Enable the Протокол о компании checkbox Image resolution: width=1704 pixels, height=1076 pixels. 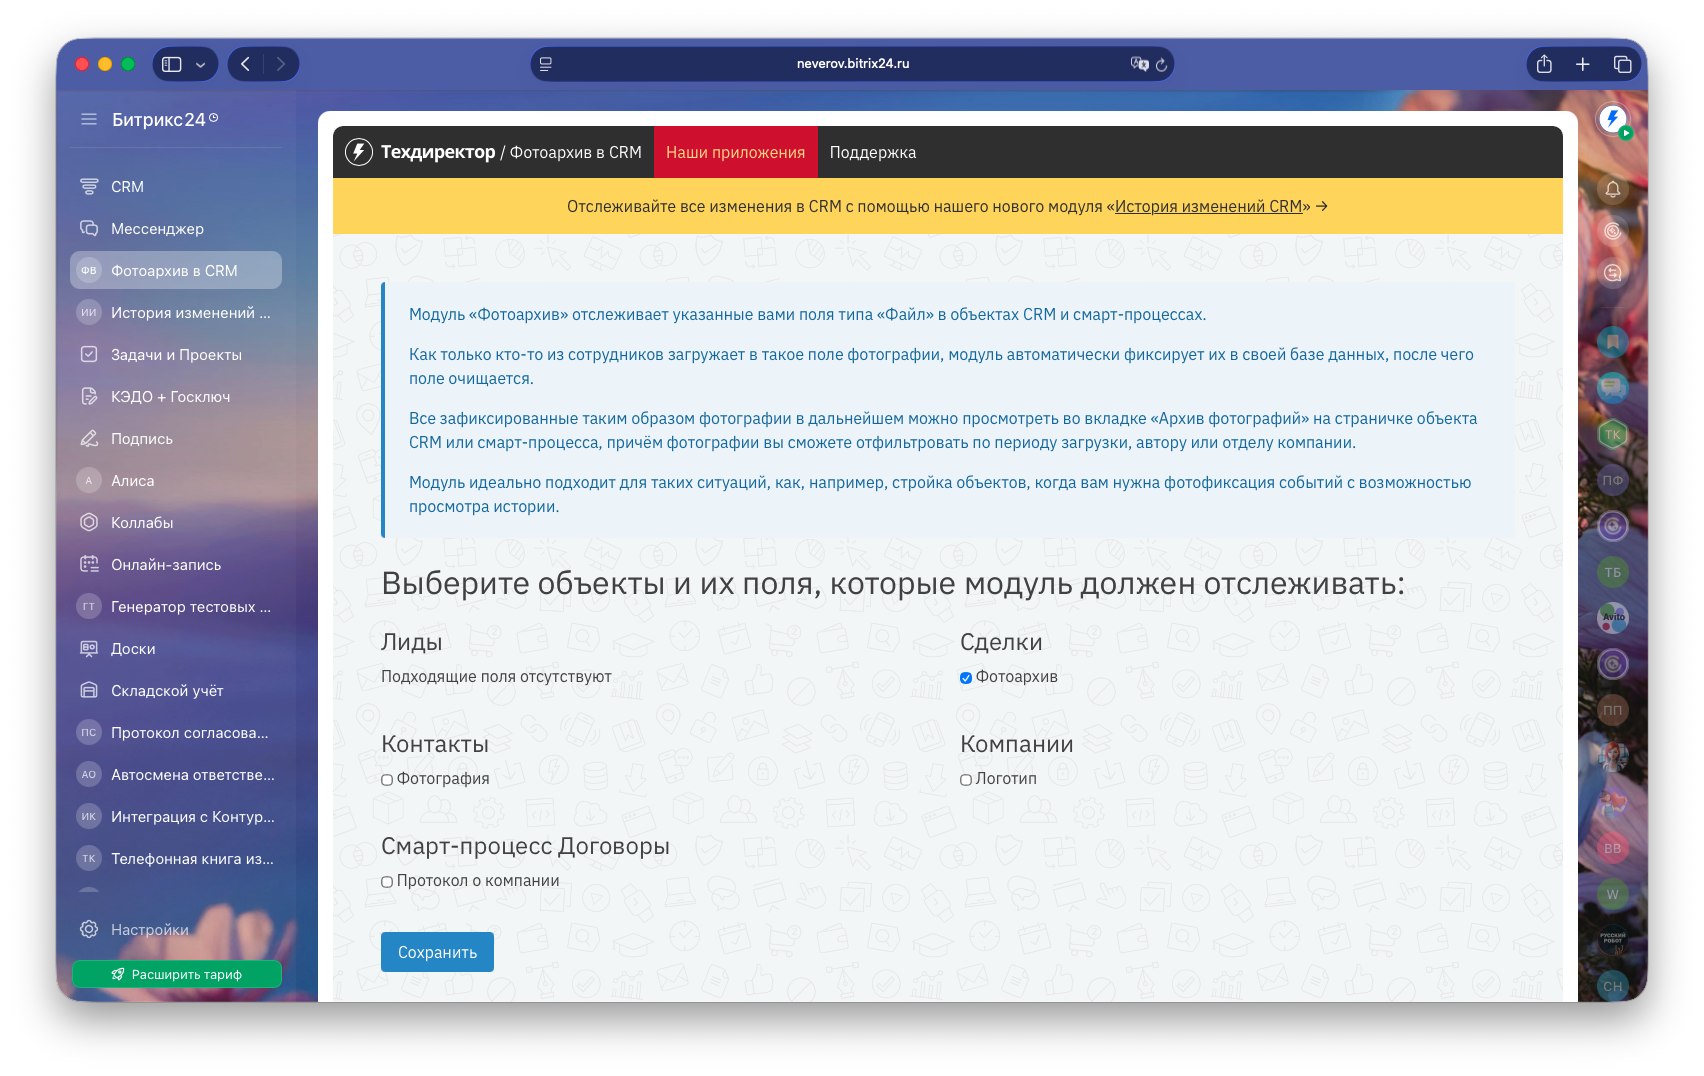[x=387, y=882]
